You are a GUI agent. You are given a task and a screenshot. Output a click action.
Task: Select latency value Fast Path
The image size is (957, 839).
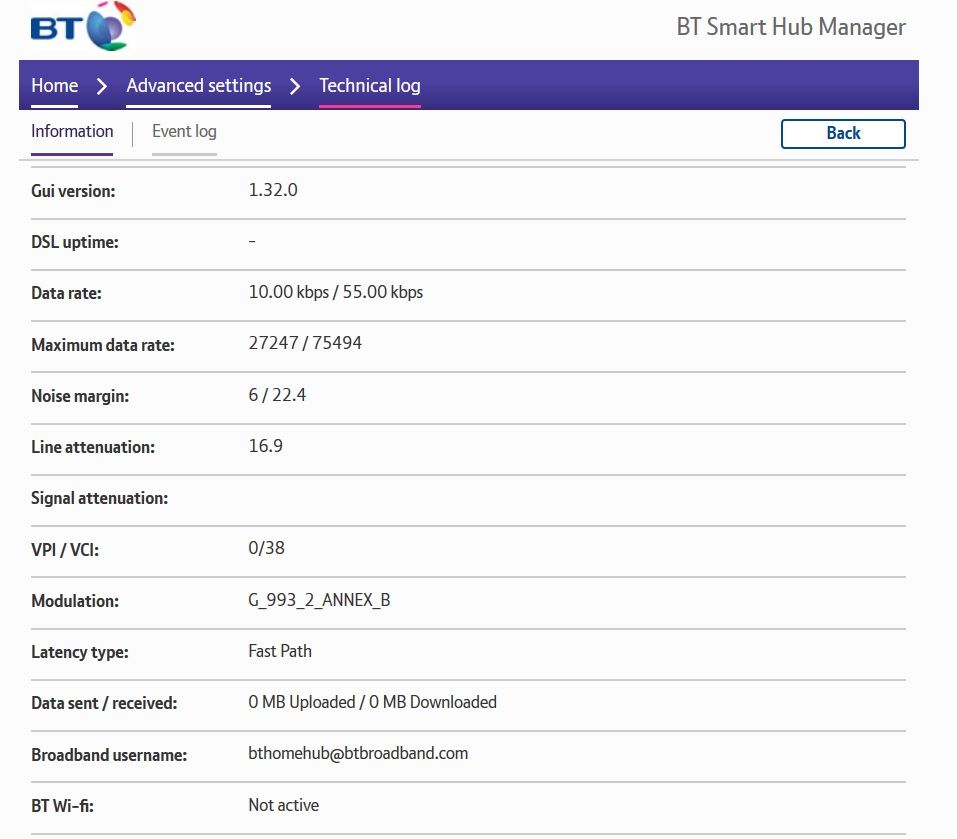pos(280,651)
